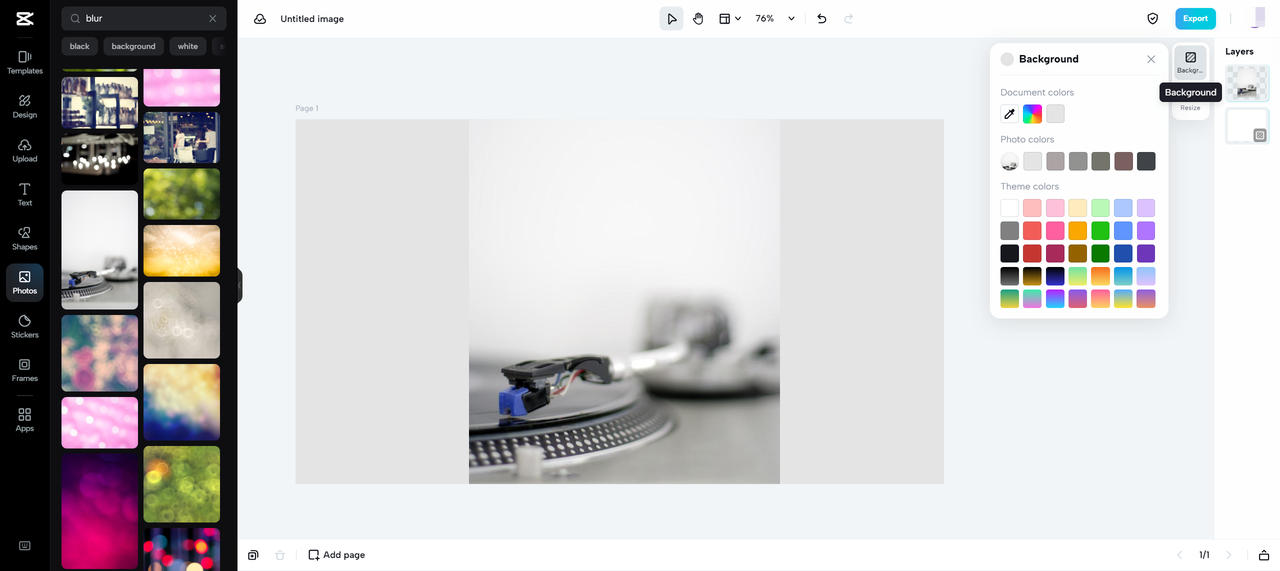Choose the medium blue theme color
1280x571 pixels.
1124,231
